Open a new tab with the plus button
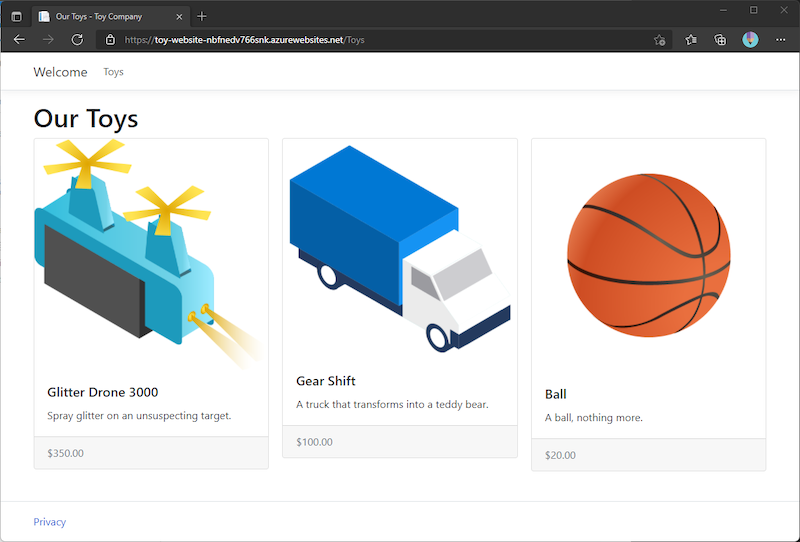Viewport: 800px width, 542px height. point(202,16)
